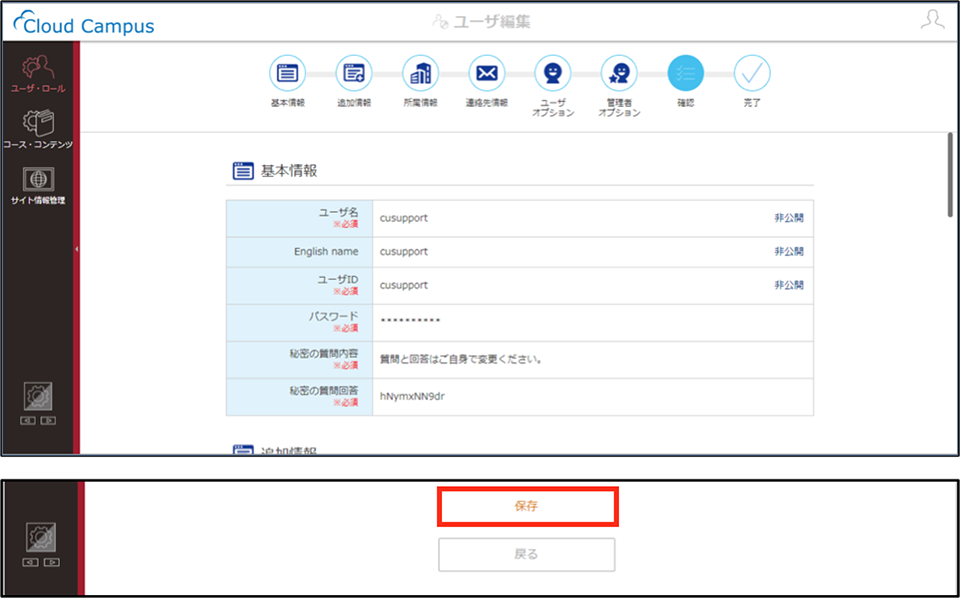This screenshot has width=960, height=598.
Task: Click the 保存 button
Action: click(527, 506)
